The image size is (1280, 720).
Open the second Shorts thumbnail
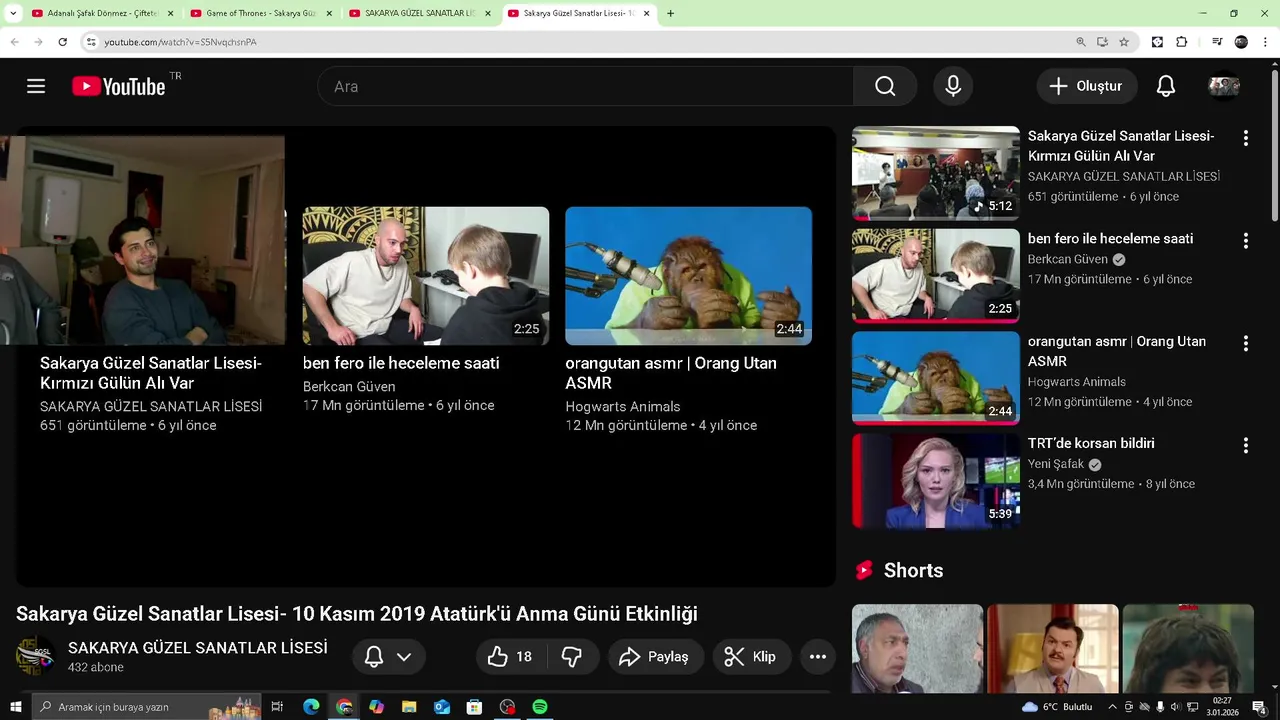[x=1052, y=648]
